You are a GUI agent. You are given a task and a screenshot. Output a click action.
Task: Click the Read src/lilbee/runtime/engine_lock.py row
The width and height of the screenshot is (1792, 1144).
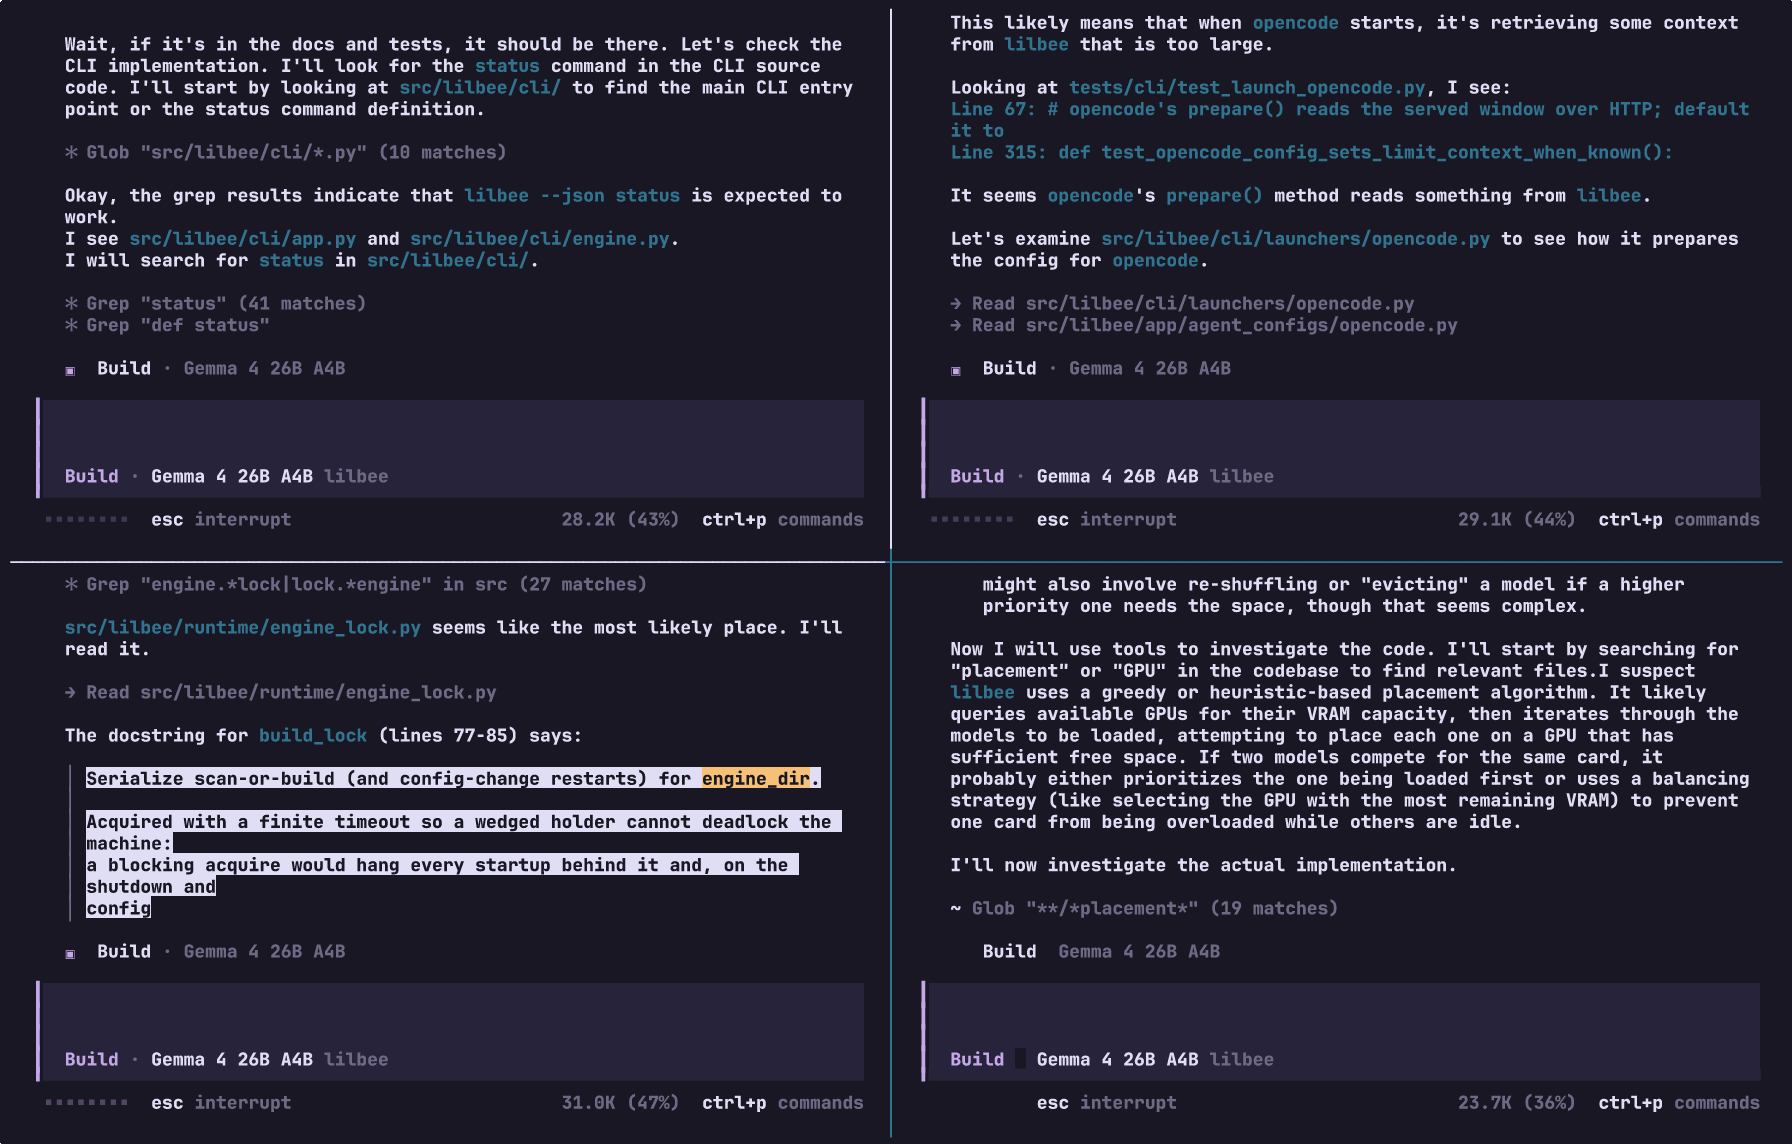[281, 692]
